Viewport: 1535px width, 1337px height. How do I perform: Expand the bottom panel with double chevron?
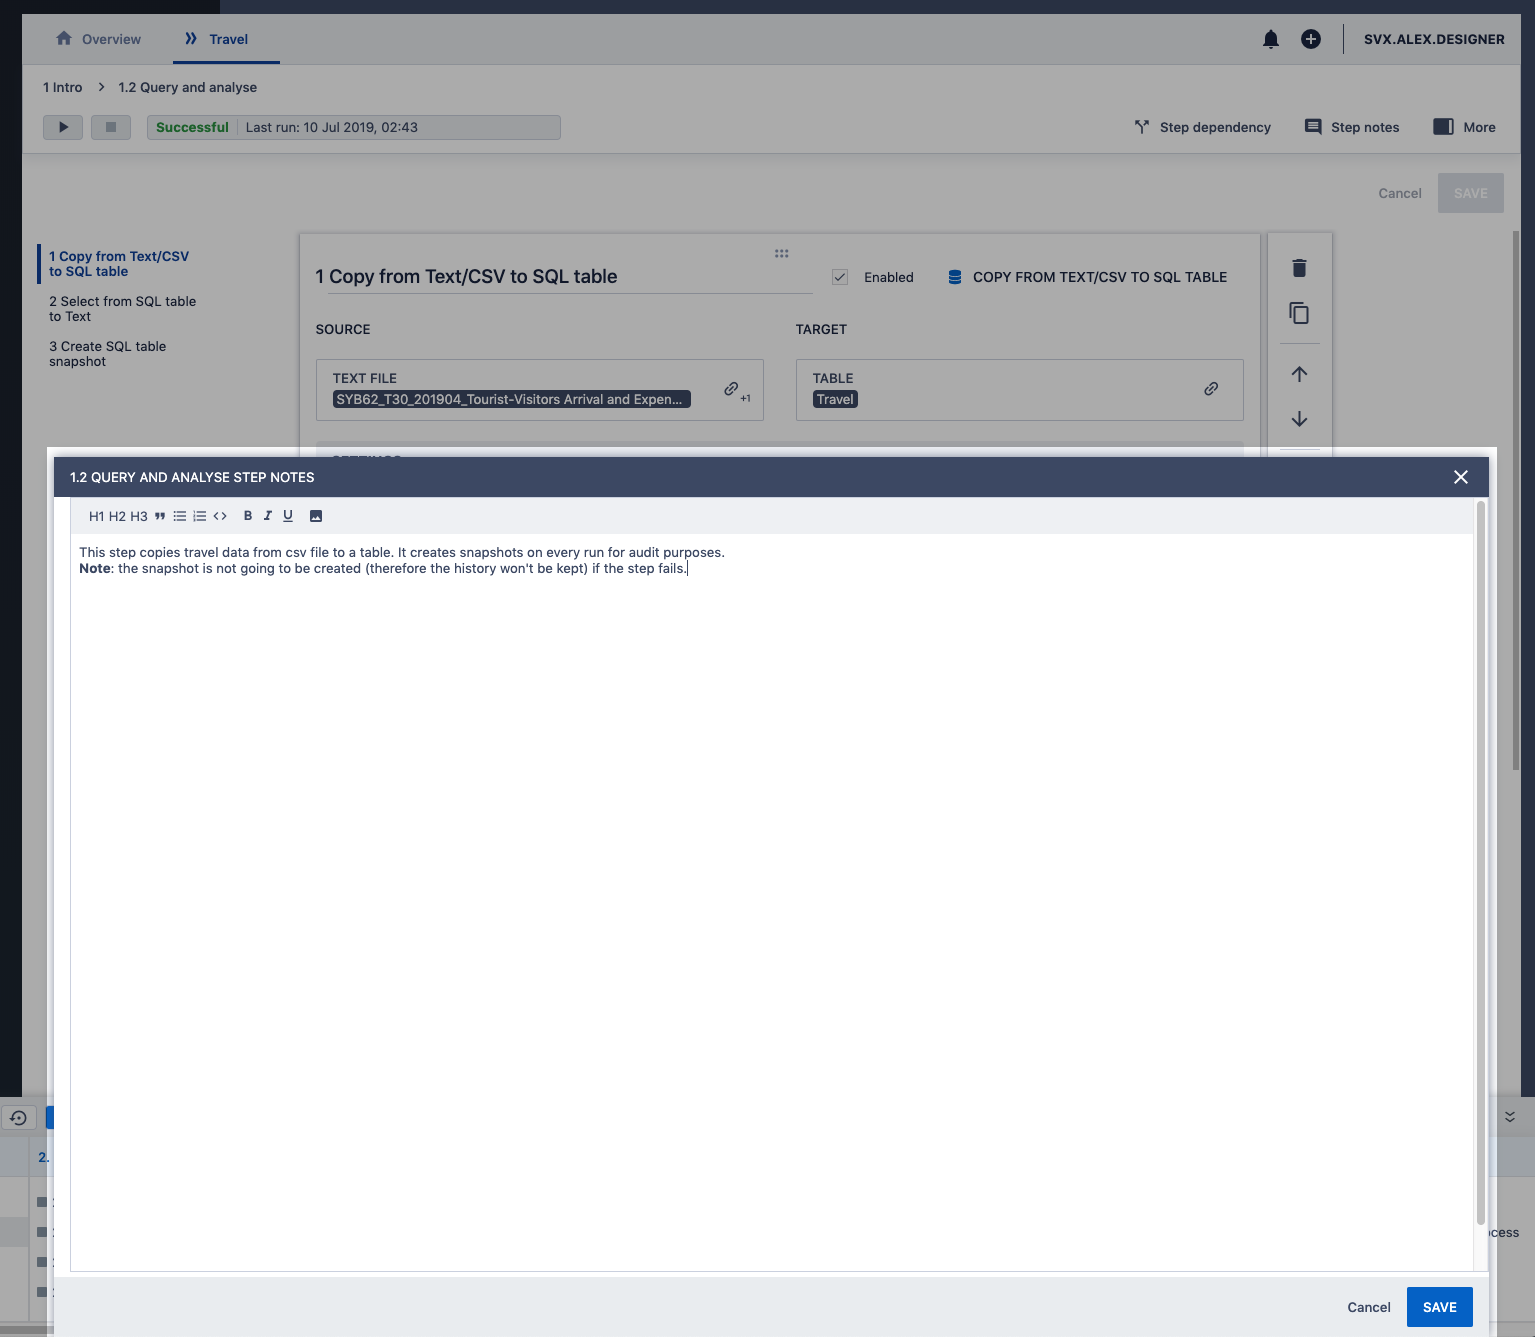point(1510,1116)
